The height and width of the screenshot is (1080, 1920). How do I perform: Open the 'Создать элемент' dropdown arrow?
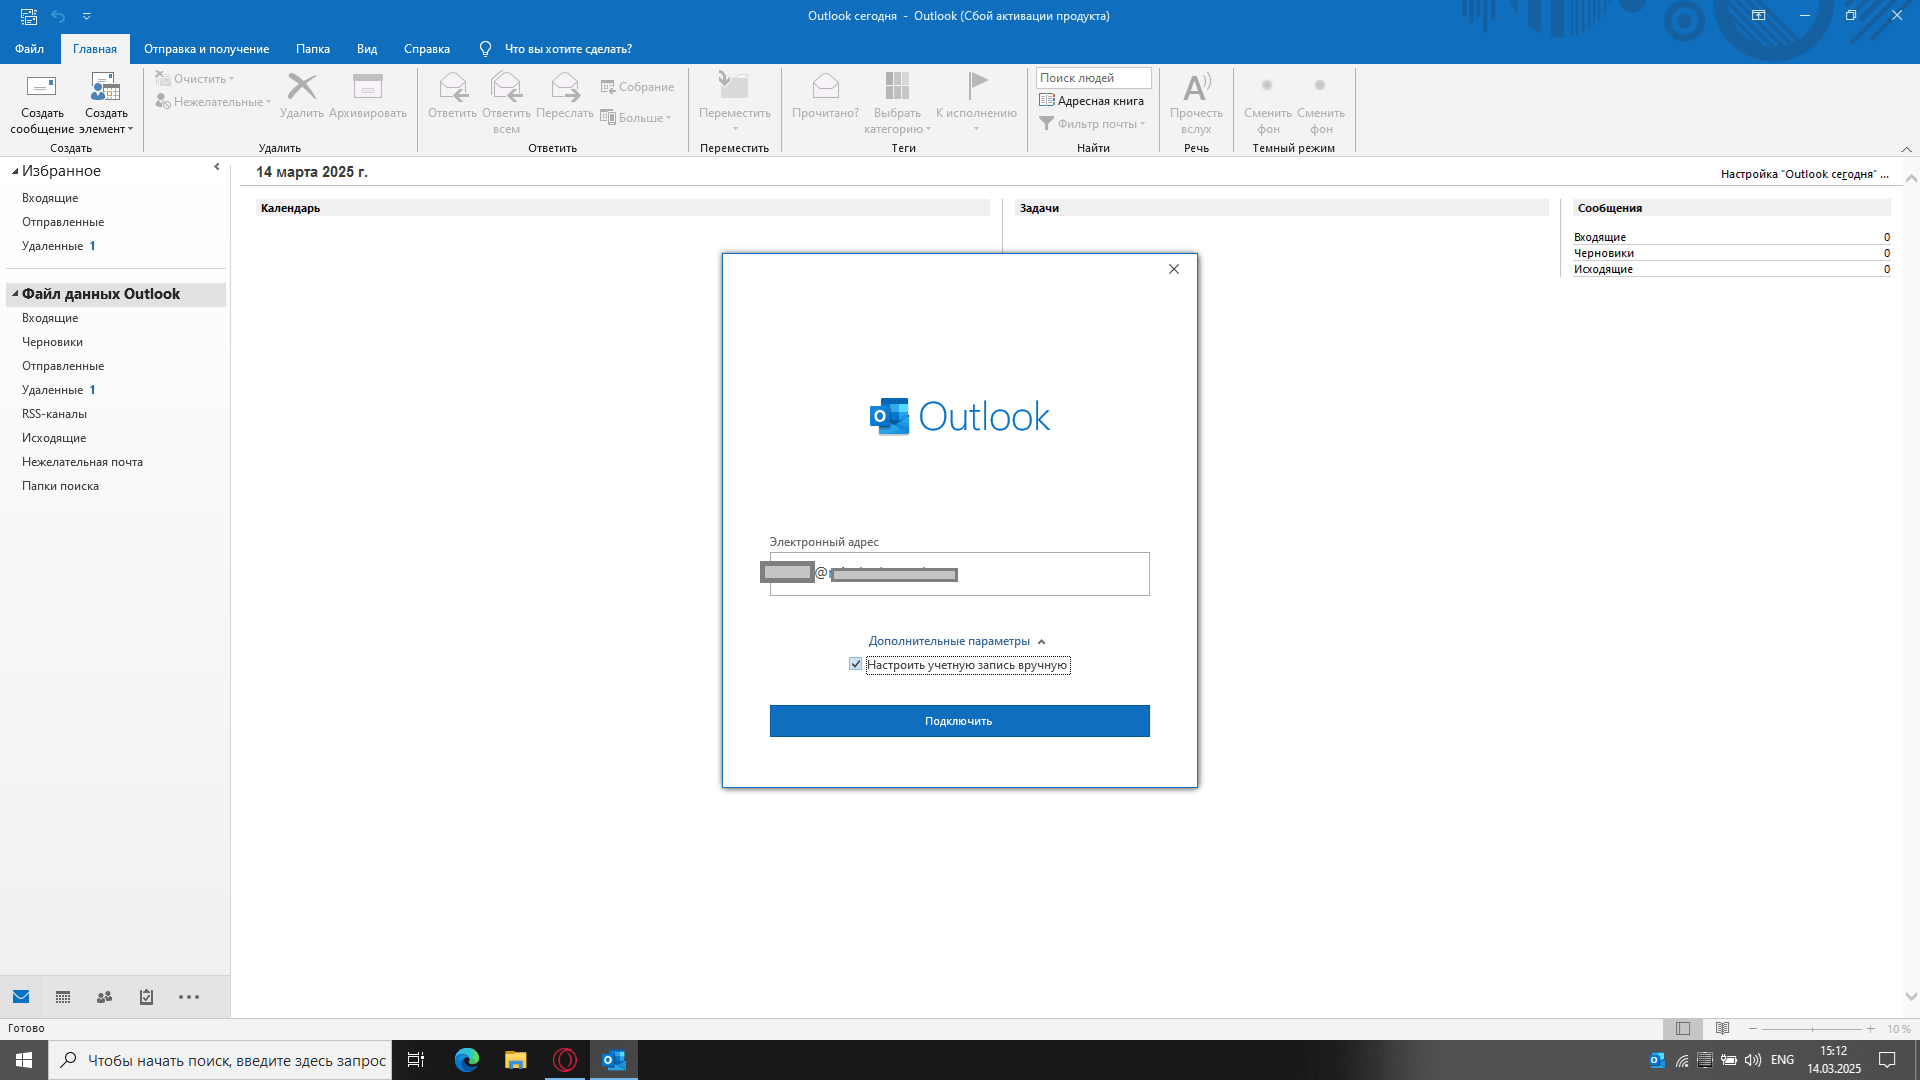130,129
